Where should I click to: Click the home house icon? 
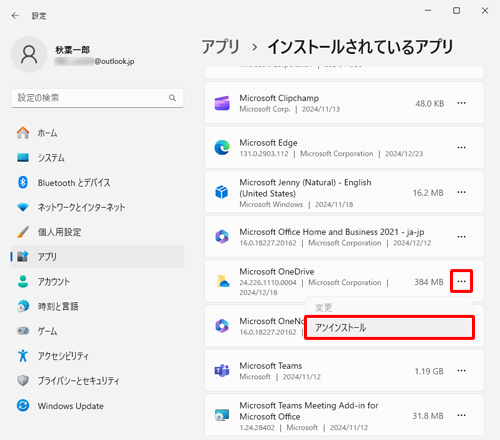23,133
